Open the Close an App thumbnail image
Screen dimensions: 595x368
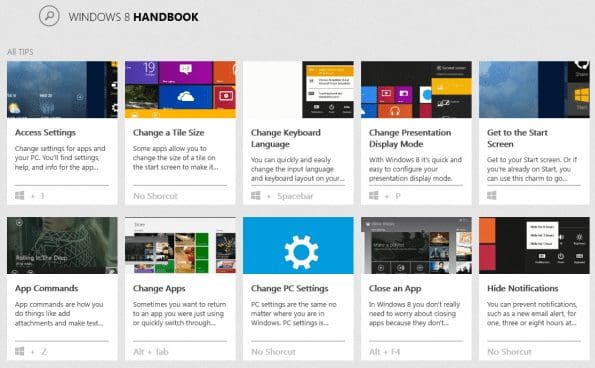(x=416, y=245)
